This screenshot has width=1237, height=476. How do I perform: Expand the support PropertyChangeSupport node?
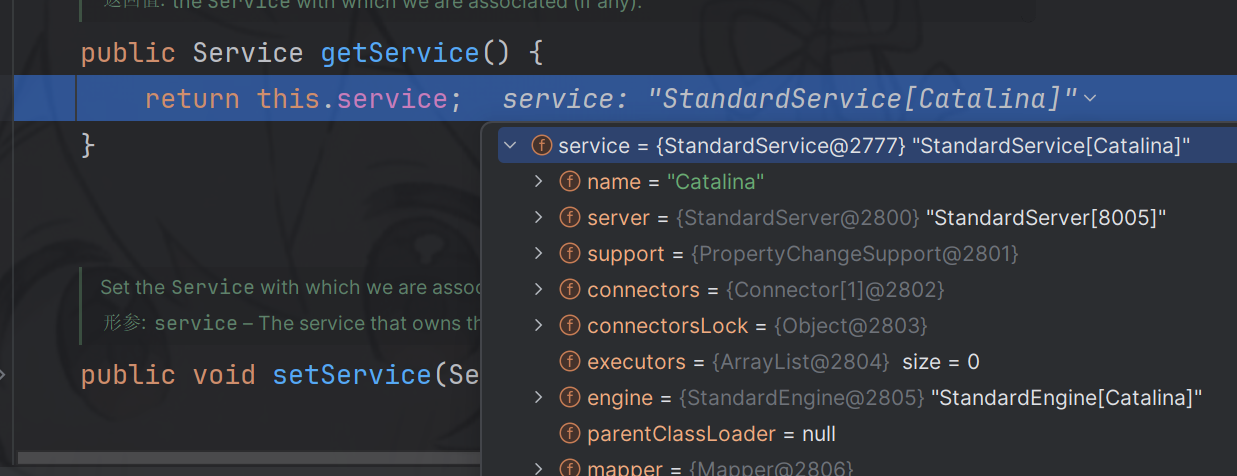pyautogui.click(x=539, y=254)
